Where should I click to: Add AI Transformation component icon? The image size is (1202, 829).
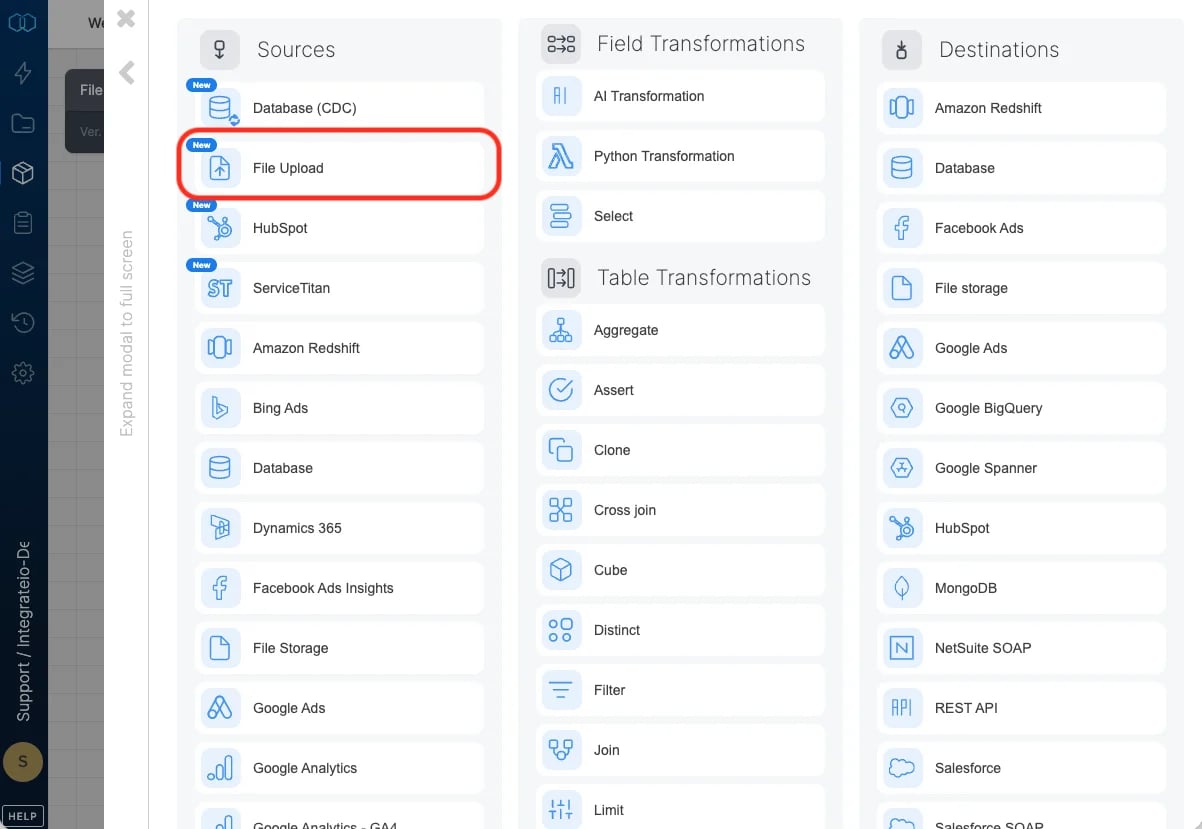[561, 96]
